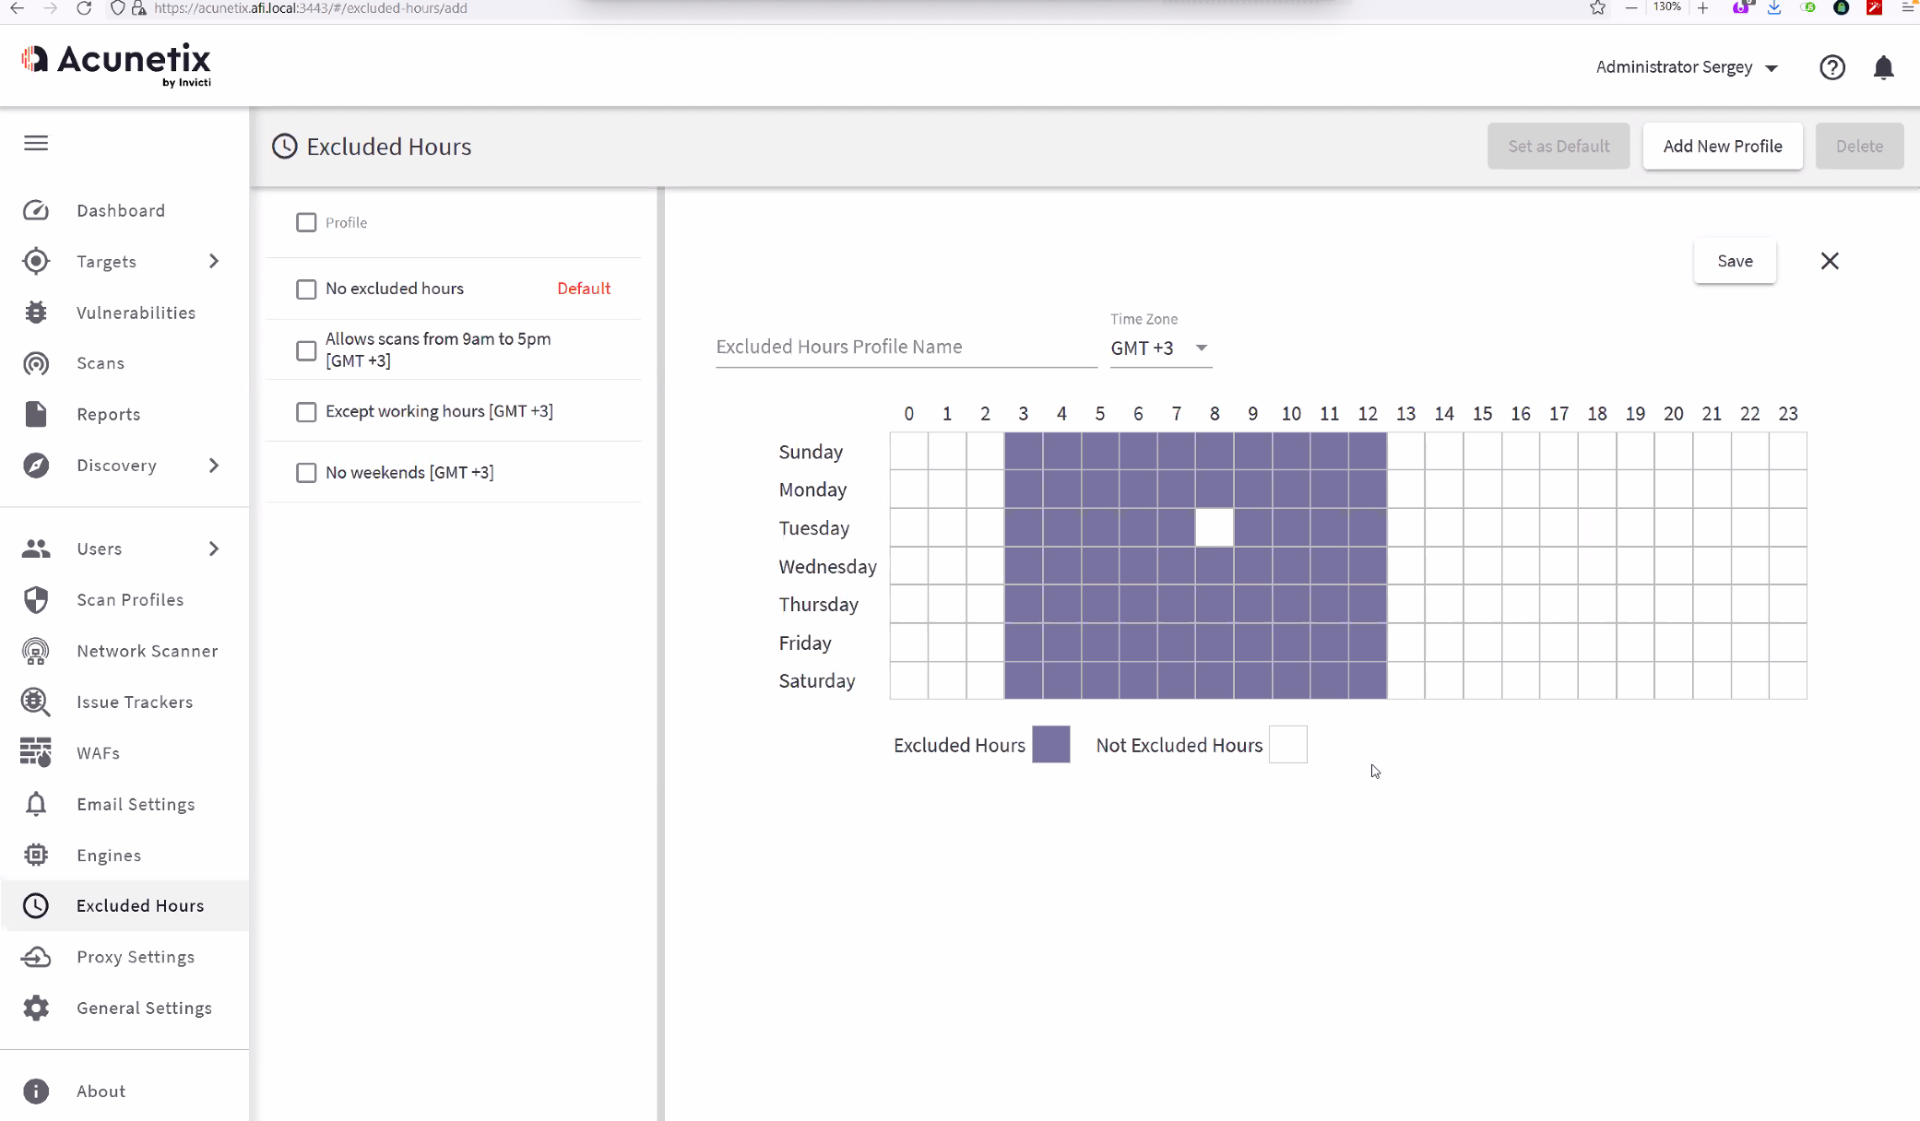Viewport: 1920px width, 1121px height.
Task: Open Proxy Settings cloud icon
Action: (36, 957)
